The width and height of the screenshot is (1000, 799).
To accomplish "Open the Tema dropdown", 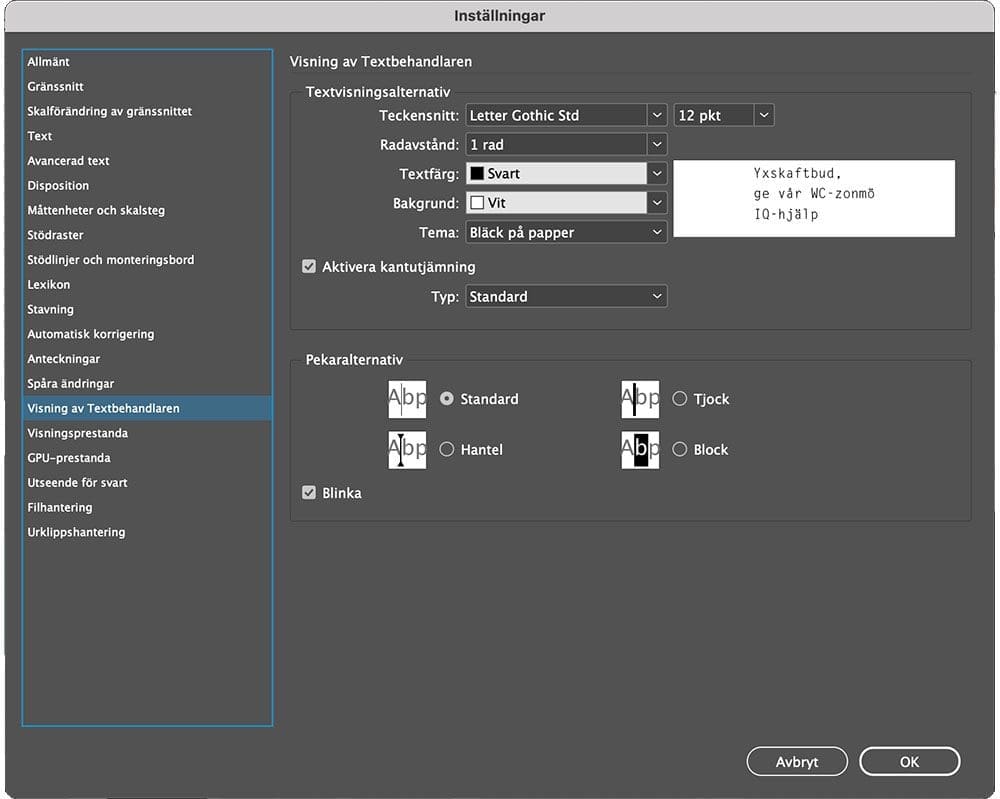I will point(566,232).
